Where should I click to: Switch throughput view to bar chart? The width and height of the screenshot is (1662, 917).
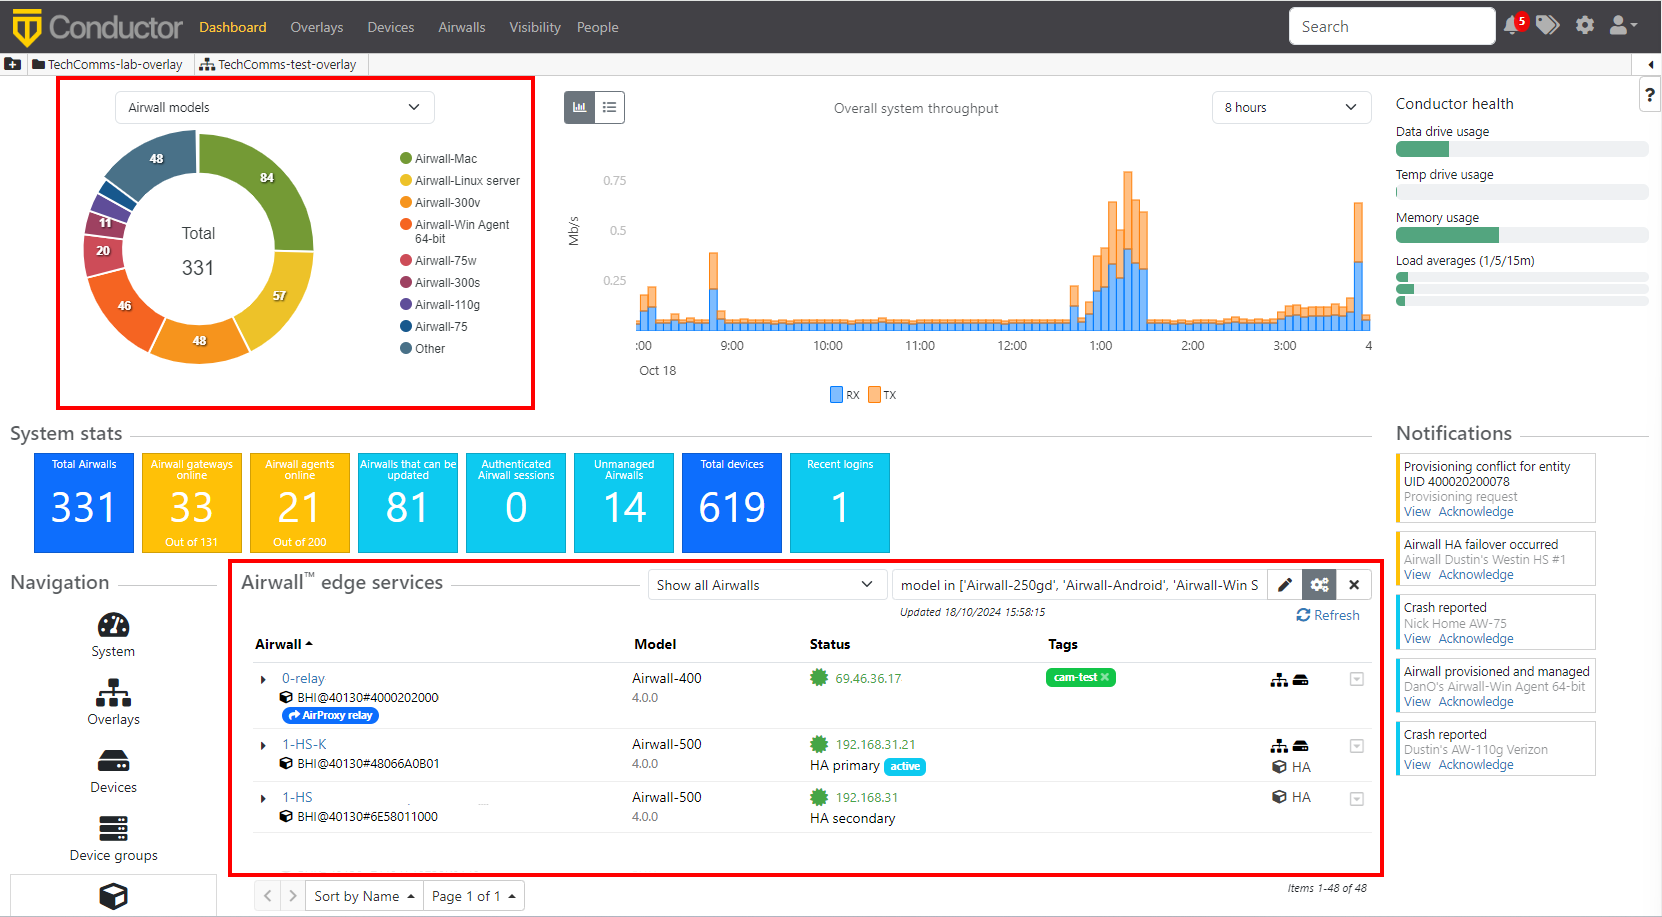click(x=579, y=107)
